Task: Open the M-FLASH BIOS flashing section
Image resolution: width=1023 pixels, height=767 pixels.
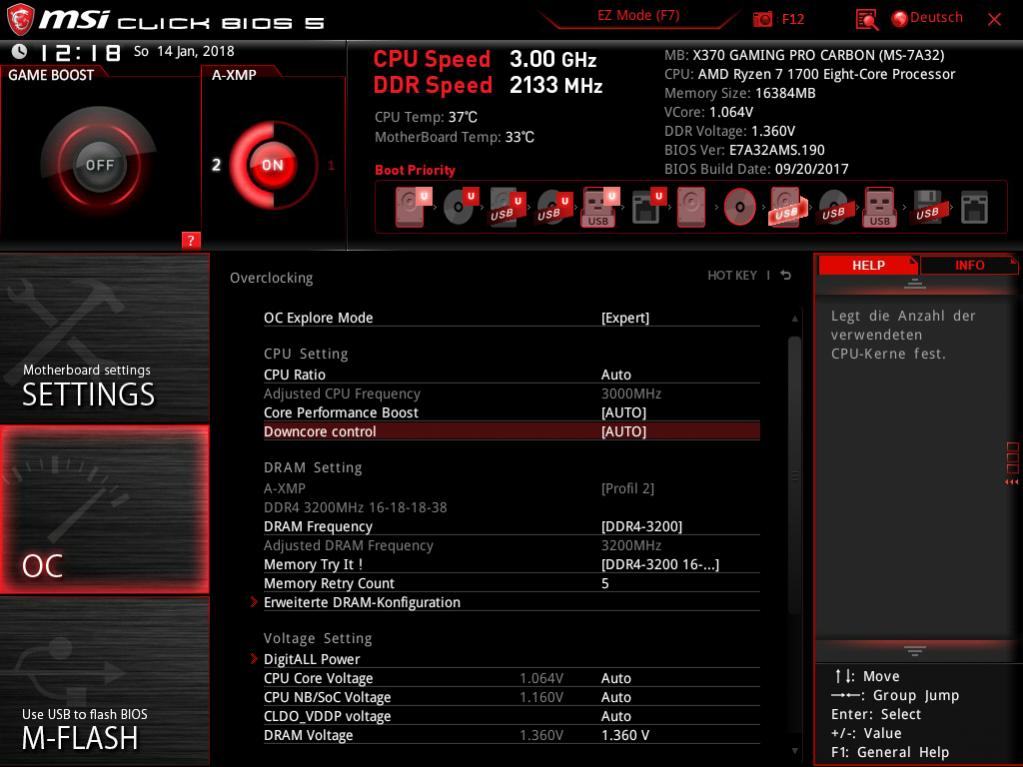Action: (x=104, y=681)
